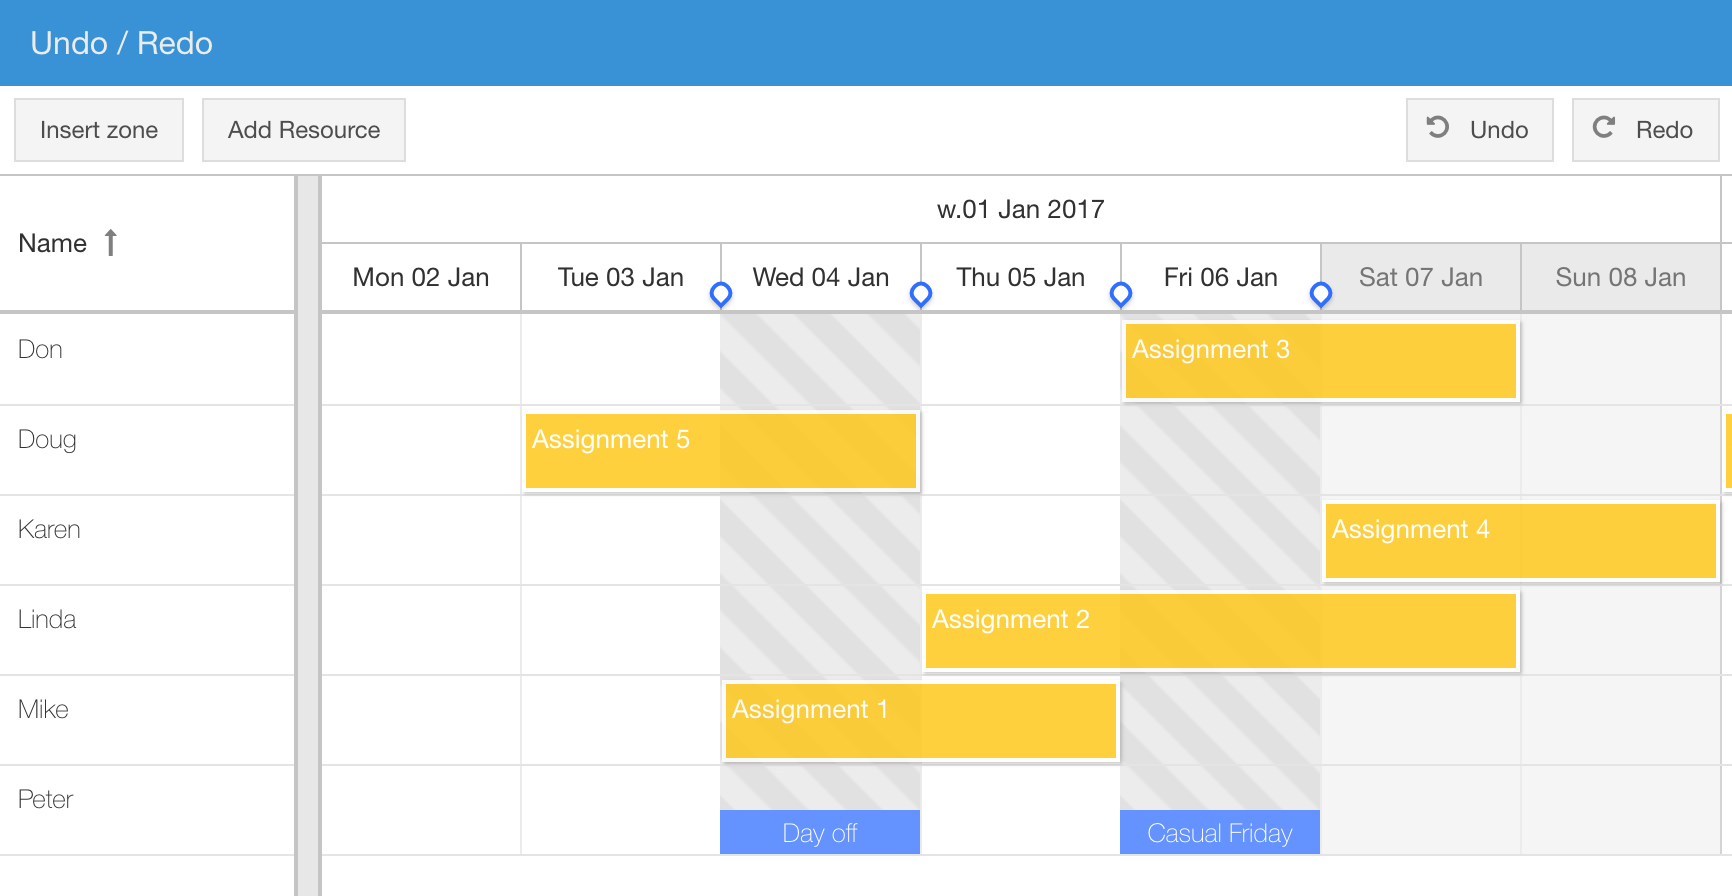Select the pin marker before Wed 04 Jan
Image resolution: width=1732 pixels, height=896 pixels.
pos(721,294)
